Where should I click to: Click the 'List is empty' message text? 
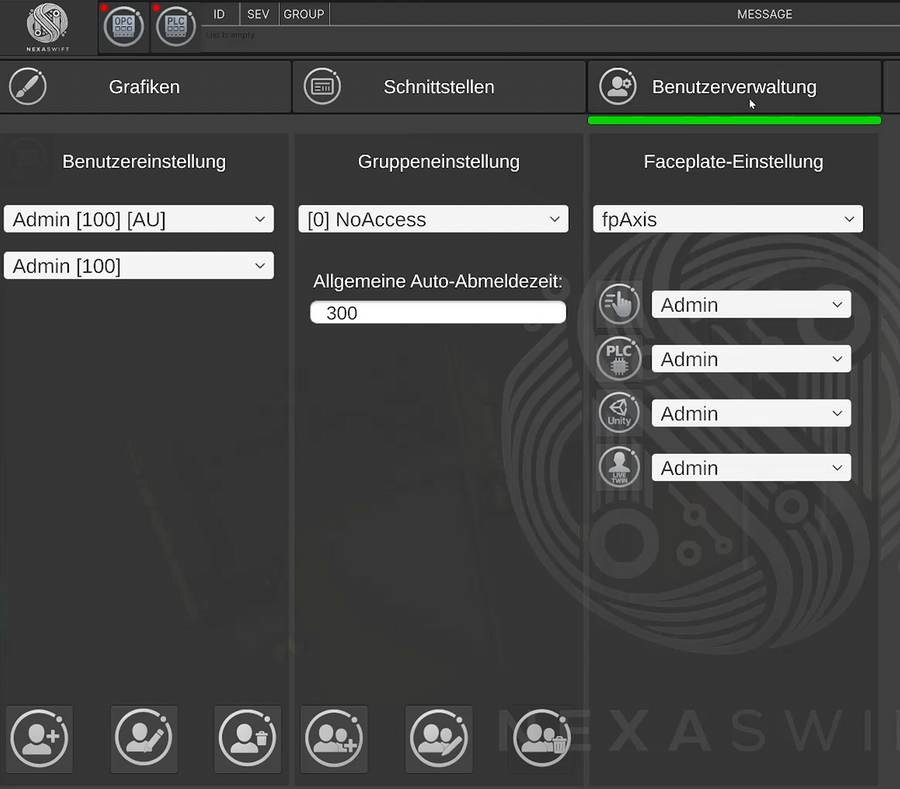(x=231, y=35)
